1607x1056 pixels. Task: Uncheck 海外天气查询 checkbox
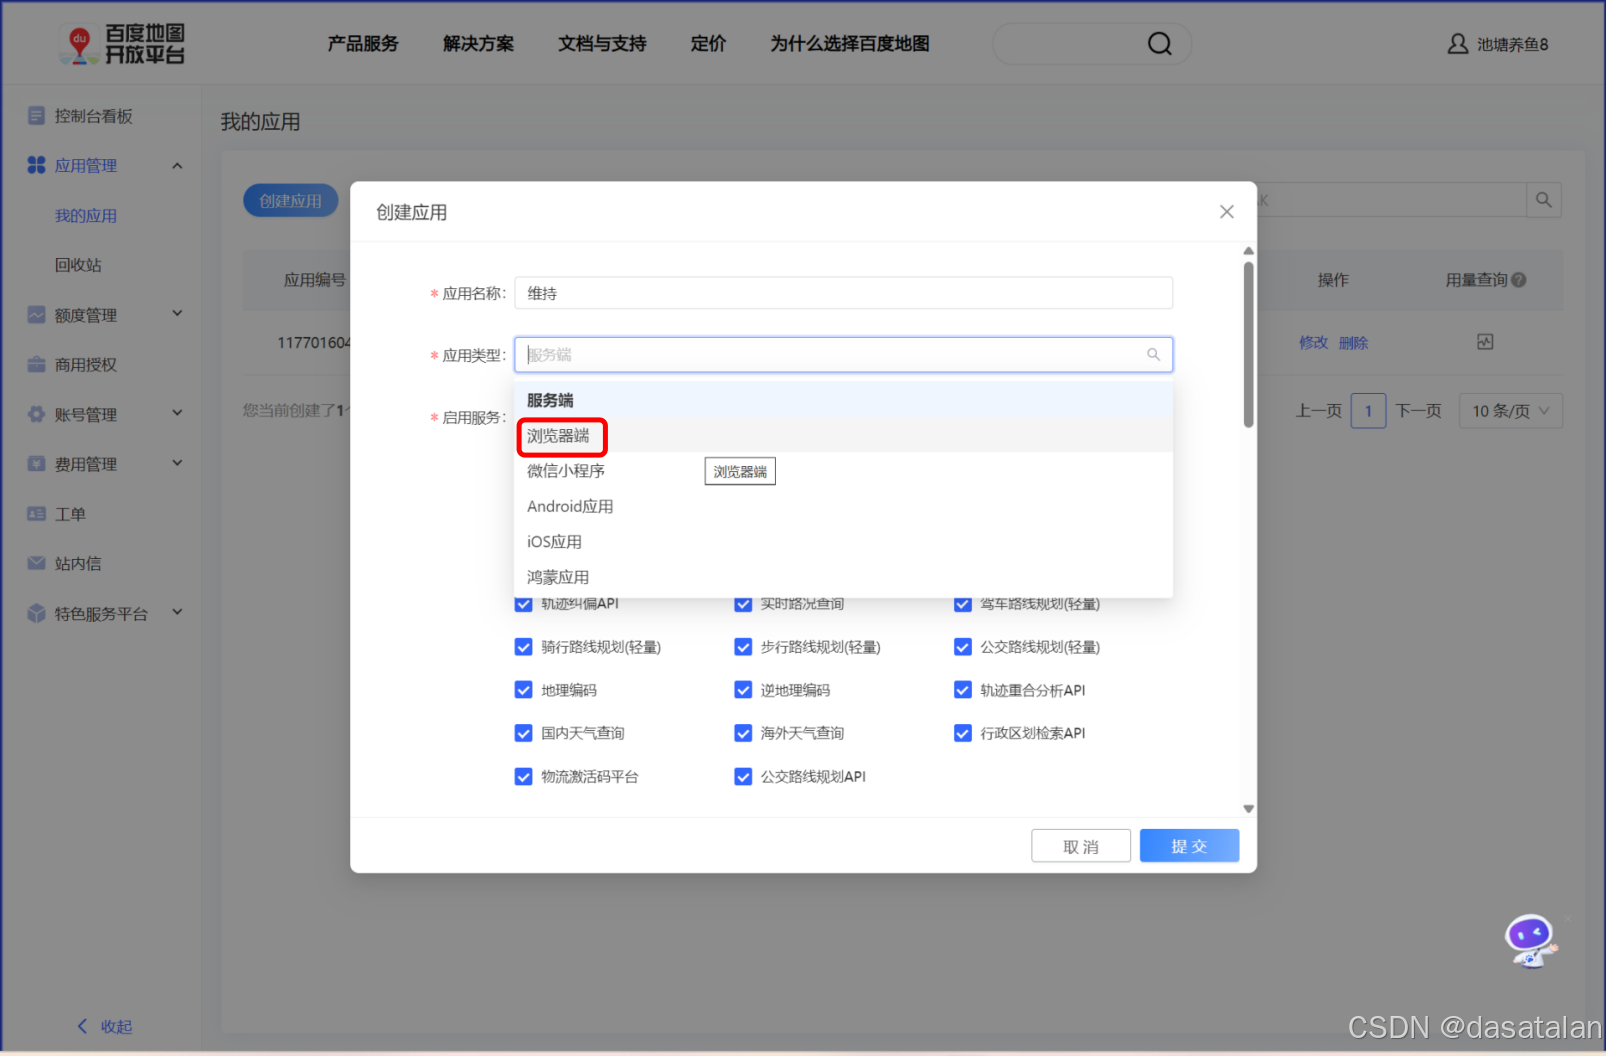[743, 733]
